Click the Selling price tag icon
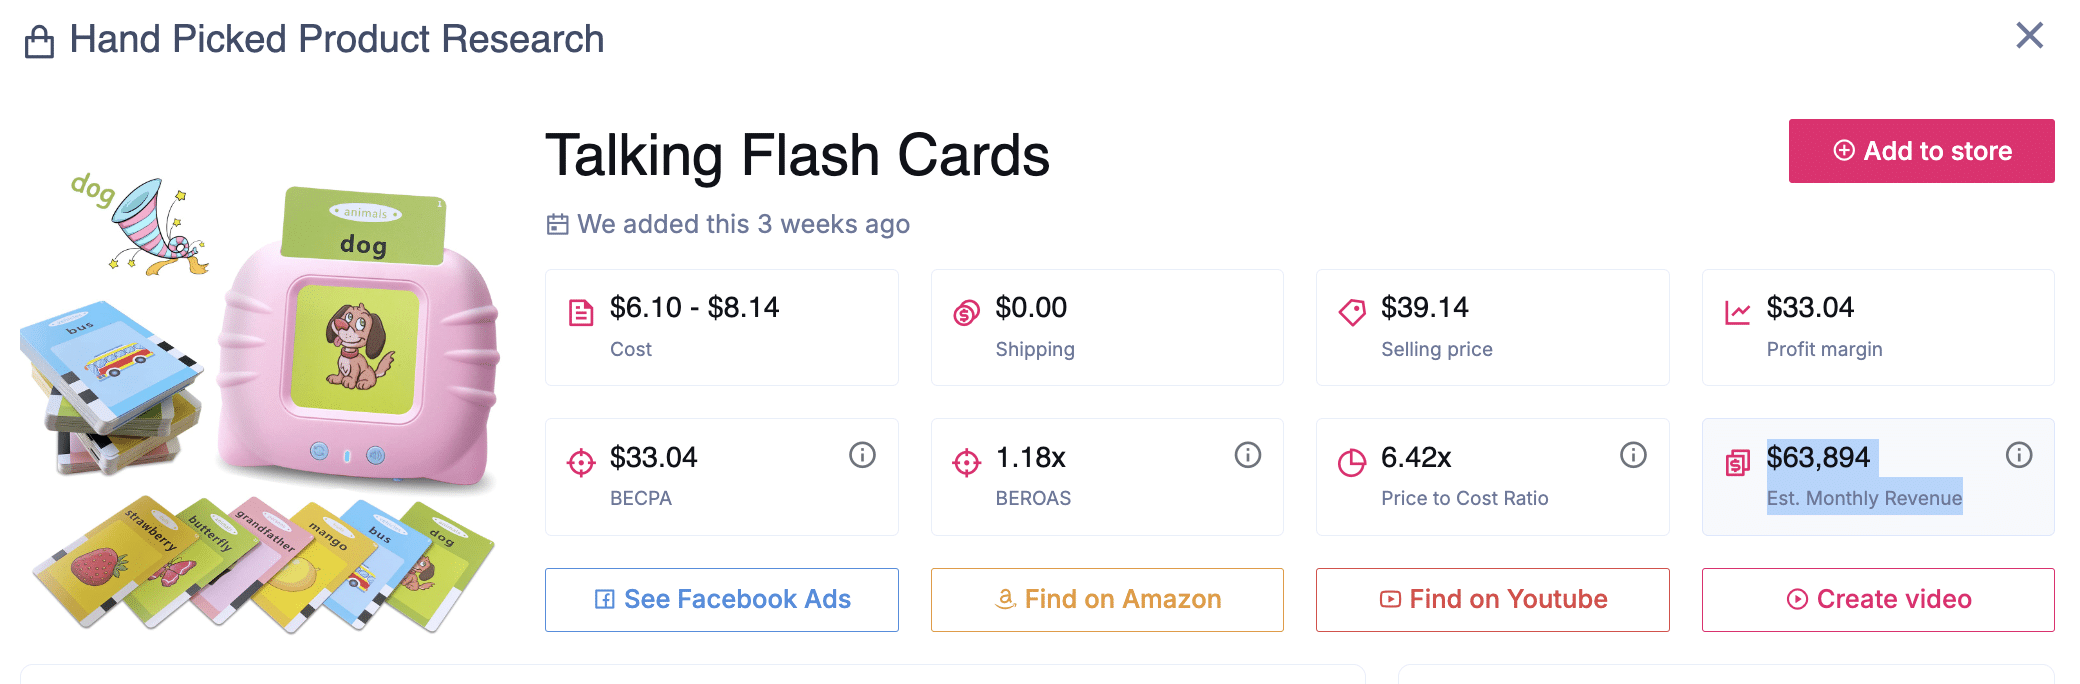The width and height of the screenshot is (2080, 684). click(x=1352, y=311)
